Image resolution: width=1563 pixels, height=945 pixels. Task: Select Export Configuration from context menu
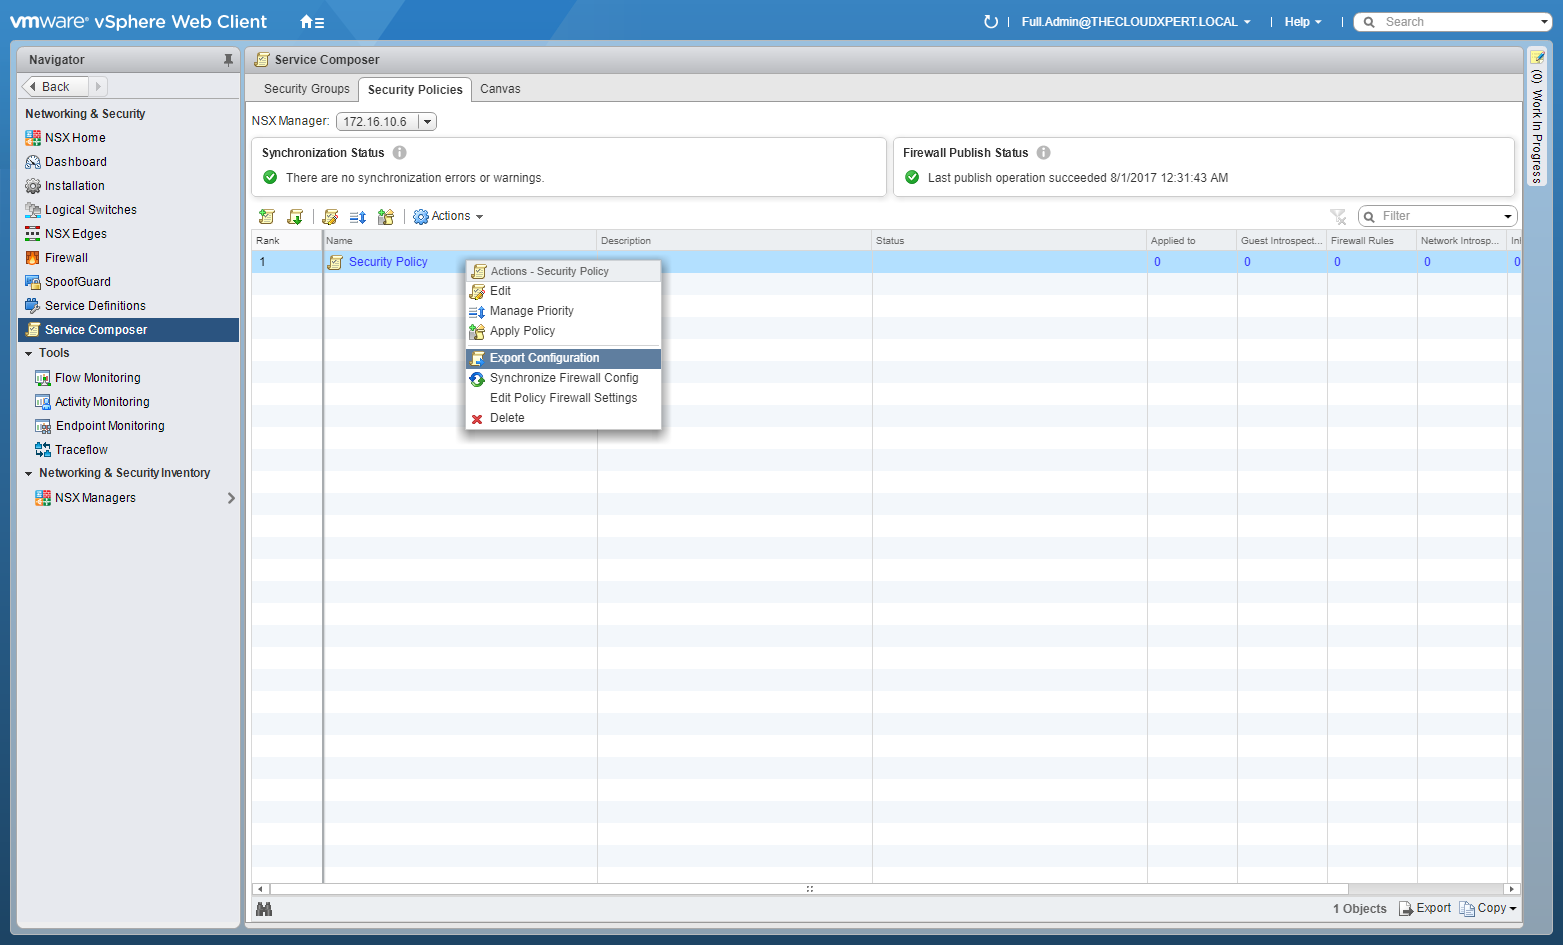[544, 358]
